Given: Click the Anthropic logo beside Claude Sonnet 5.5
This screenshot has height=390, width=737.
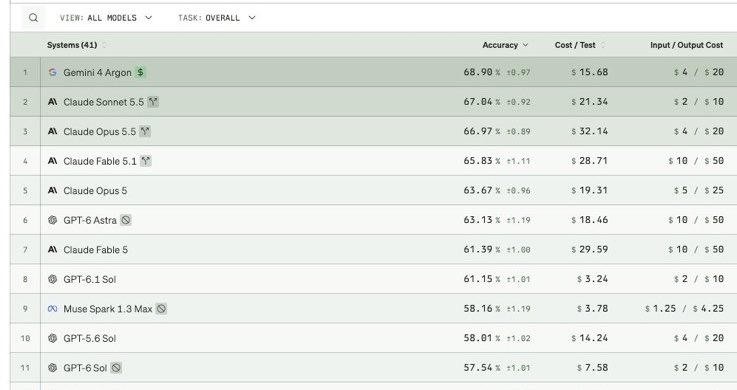Looking at the screenshot, I should [53, 102].
